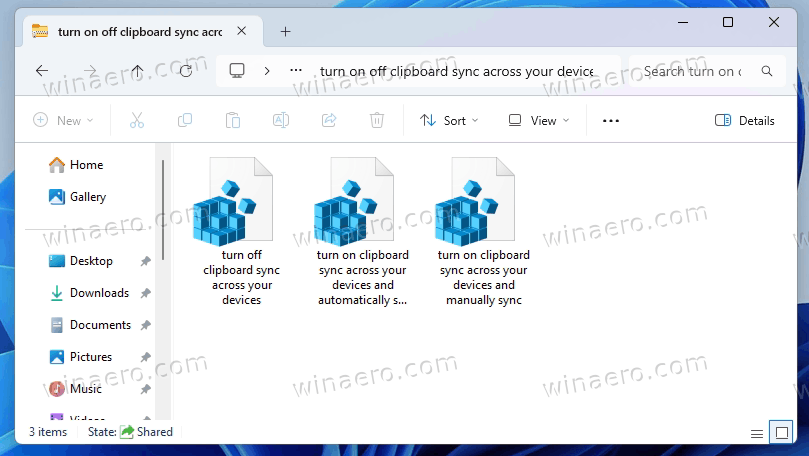Click the This PC monitor icon in address bar
Screen dimensions: 809x456
237,71
